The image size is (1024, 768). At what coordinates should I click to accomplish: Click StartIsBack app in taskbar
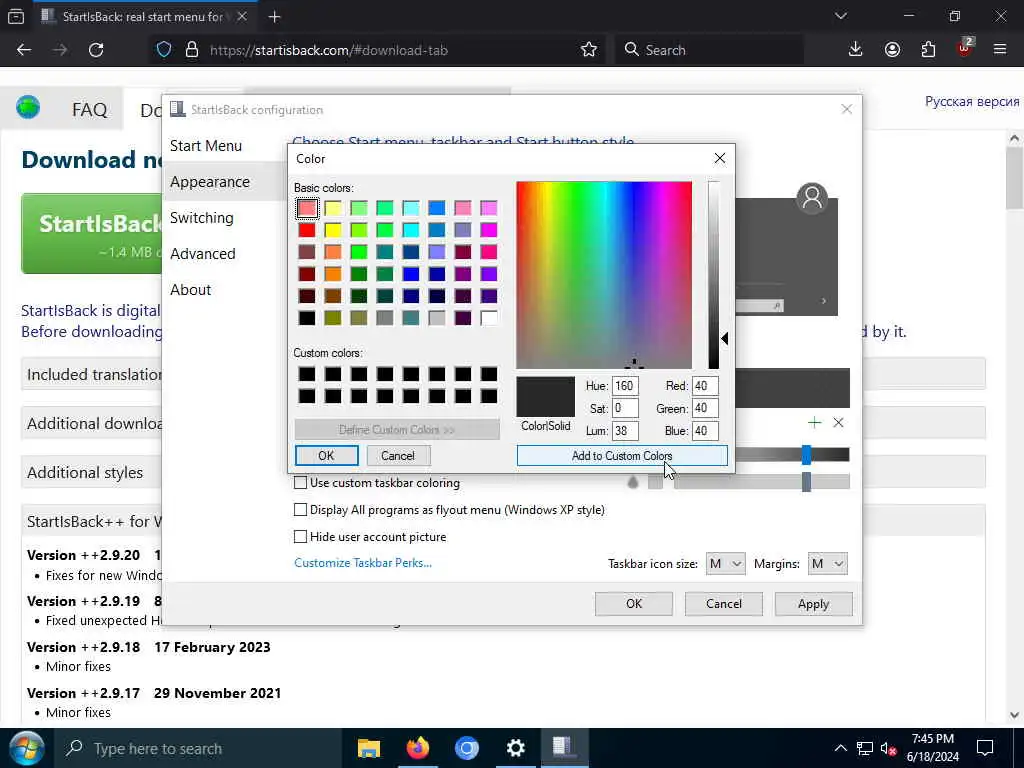coord(563,747)
